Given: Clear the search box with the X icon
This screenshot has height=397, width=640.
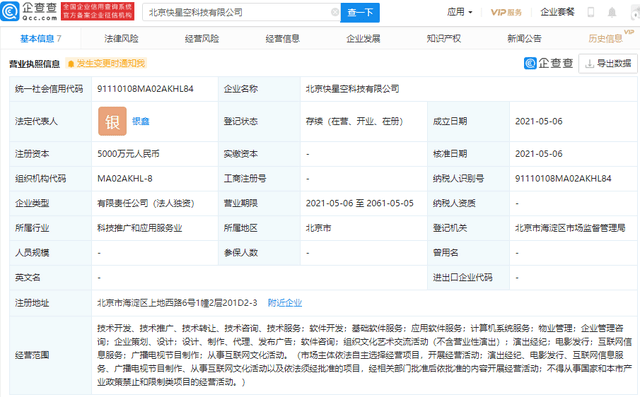Looking at the screenshot, I should pos(335,12).
